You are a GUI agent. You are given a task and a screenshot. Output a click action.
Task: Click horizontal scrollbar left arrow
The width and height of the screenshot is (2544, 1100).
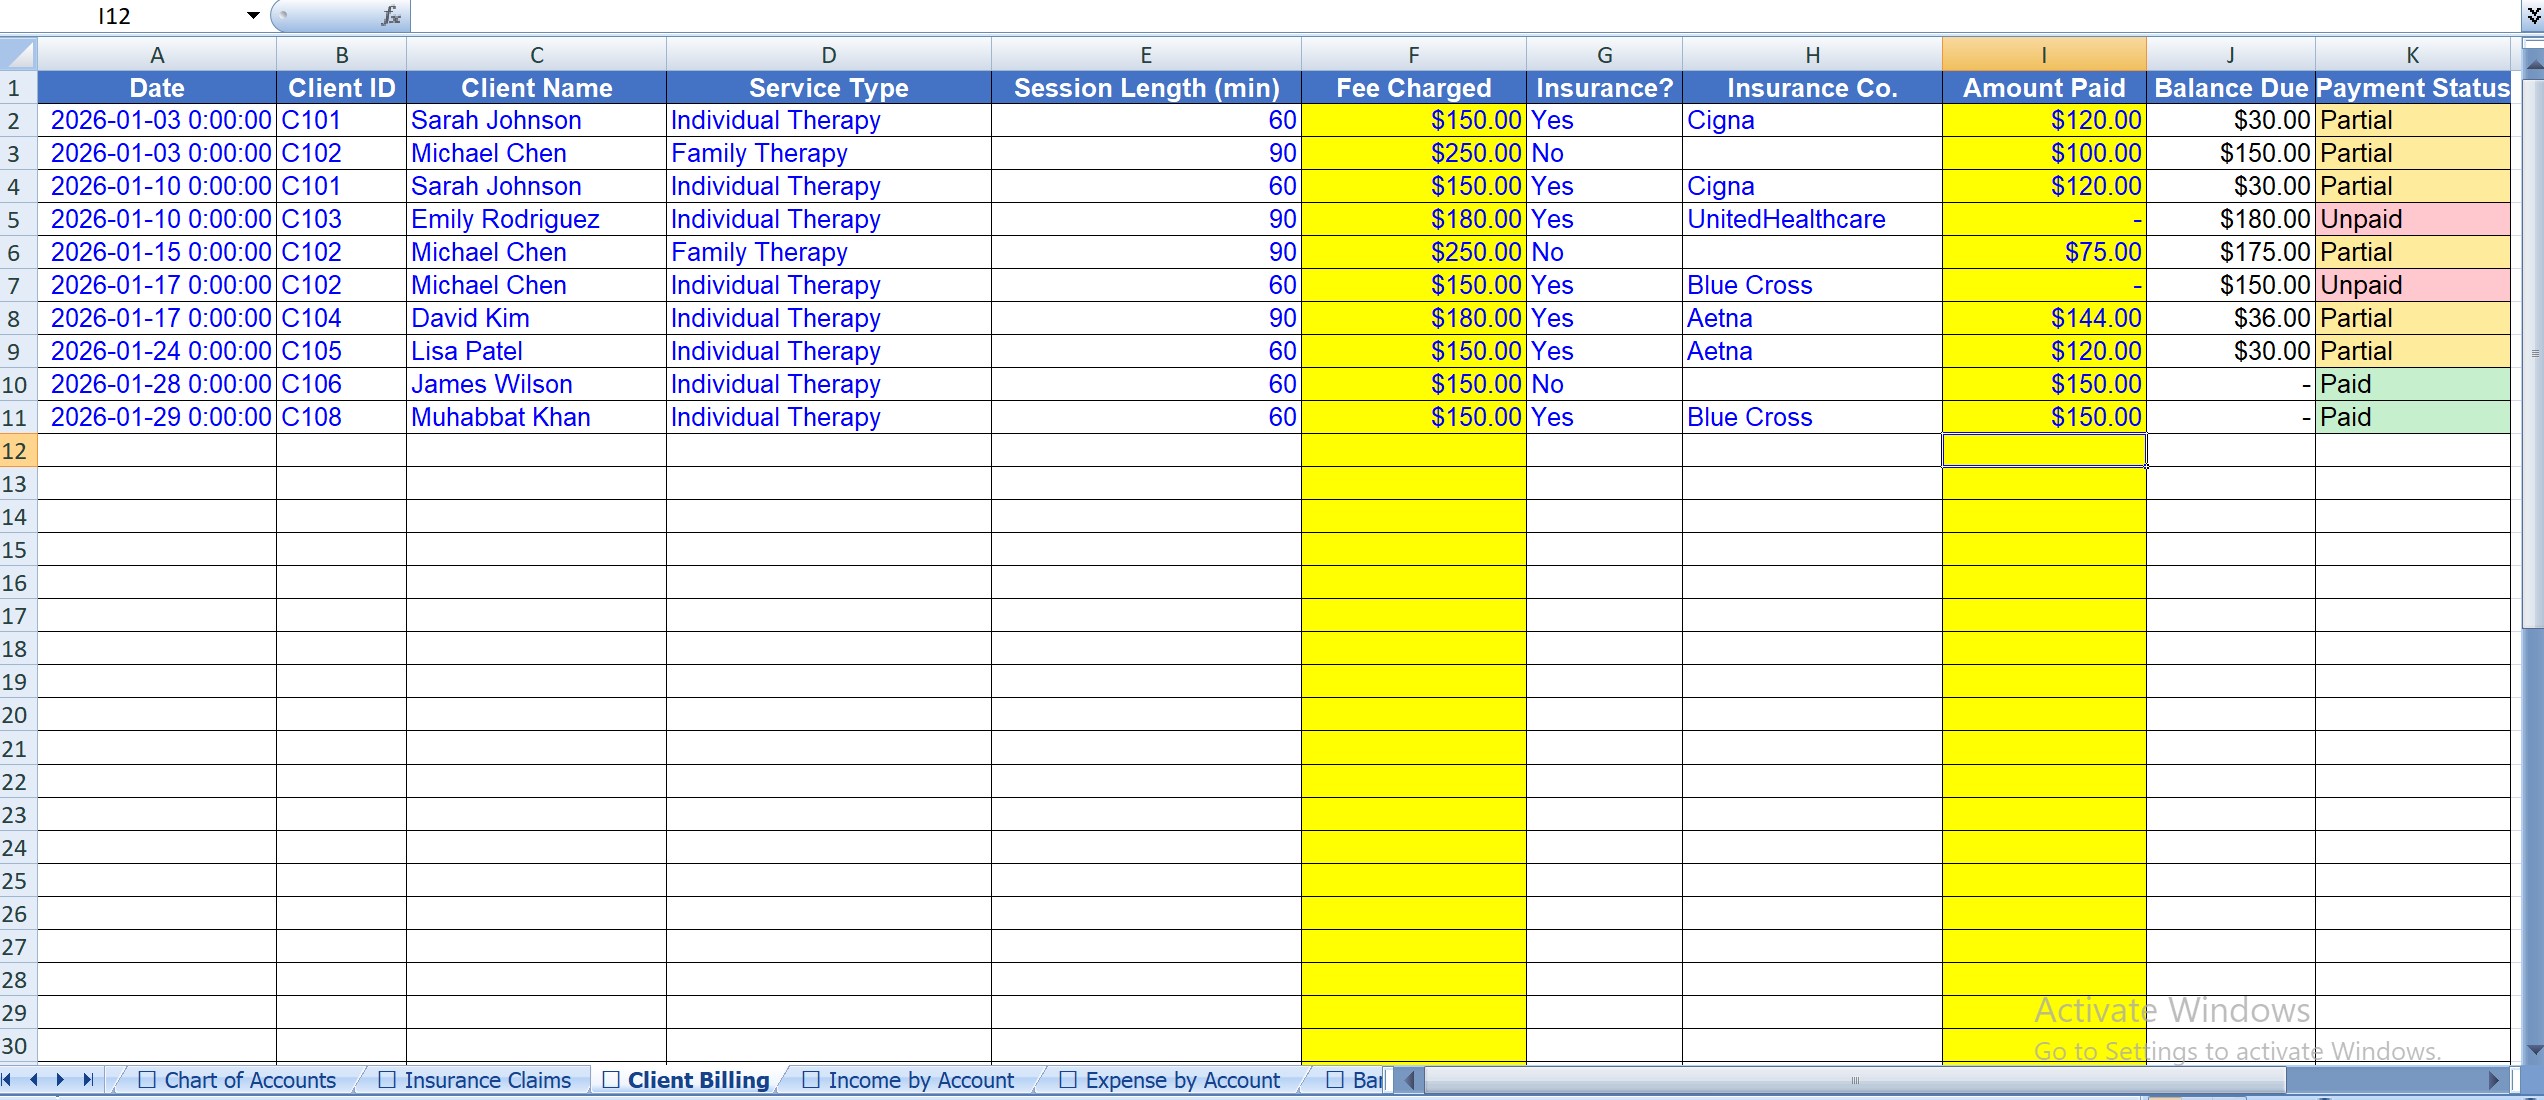(1410, 1080)
